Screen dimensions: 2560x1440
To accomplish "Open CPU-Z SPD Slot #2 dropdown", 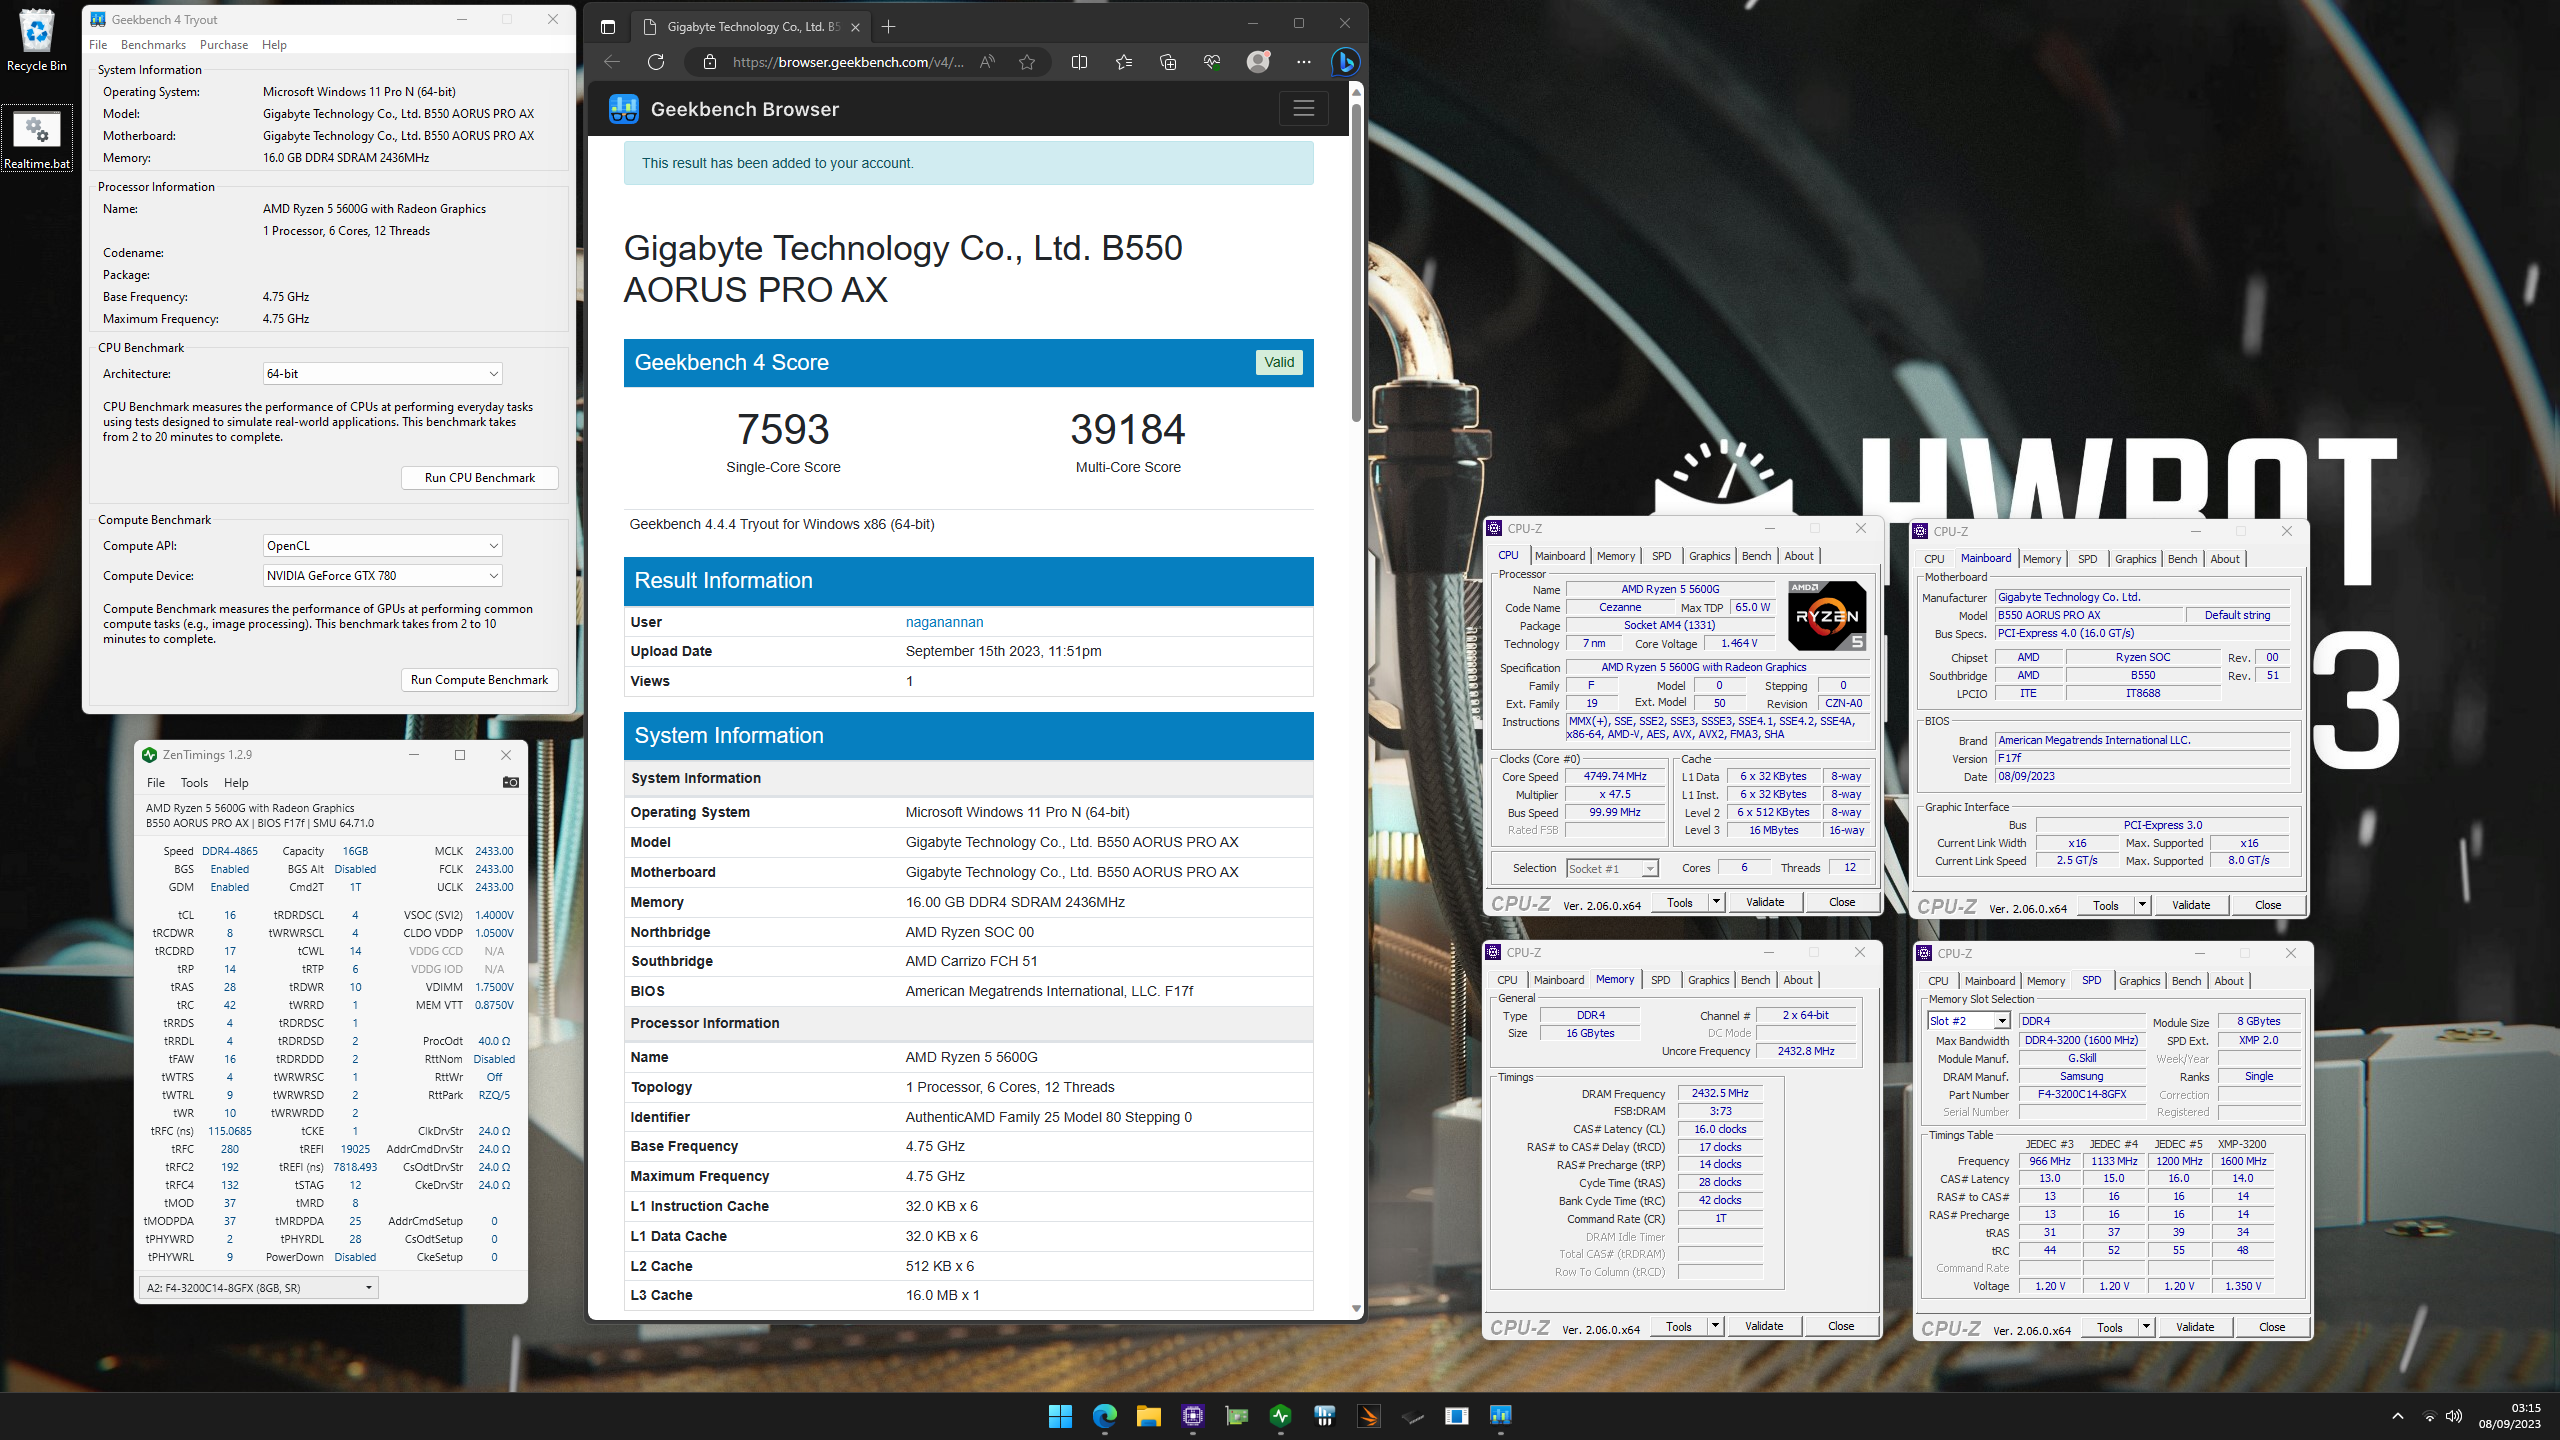I will (x=1968, y=1020).
